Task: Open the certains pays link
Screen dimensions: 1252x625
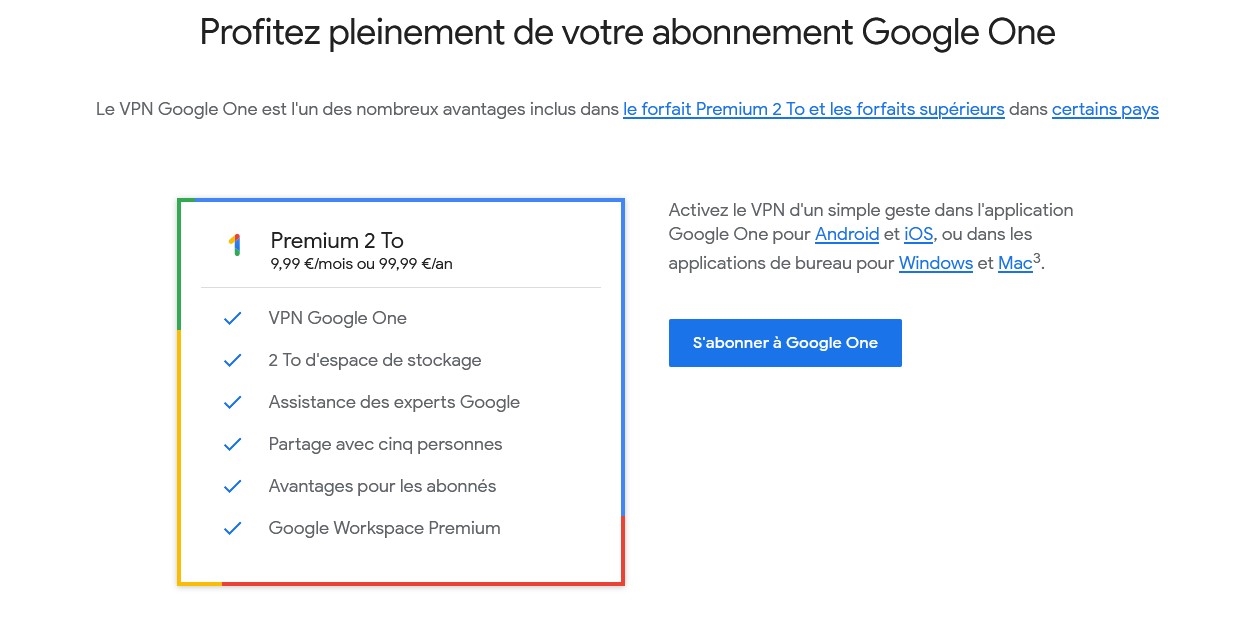Action: [x=1104, y=109]
